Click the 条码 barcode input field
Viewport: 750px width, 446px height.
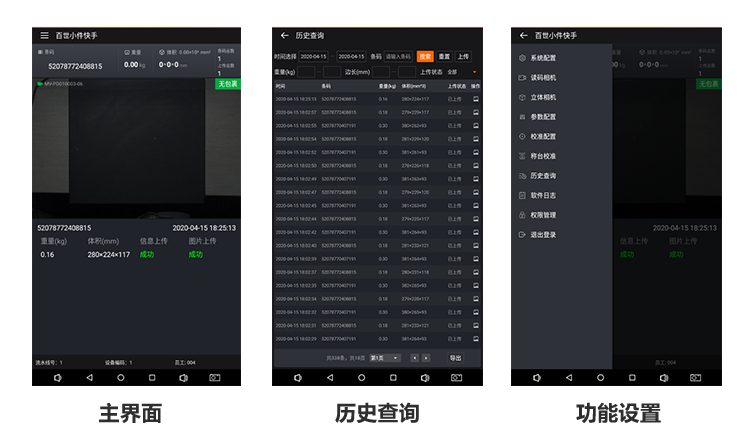click(x=398, y=57)
